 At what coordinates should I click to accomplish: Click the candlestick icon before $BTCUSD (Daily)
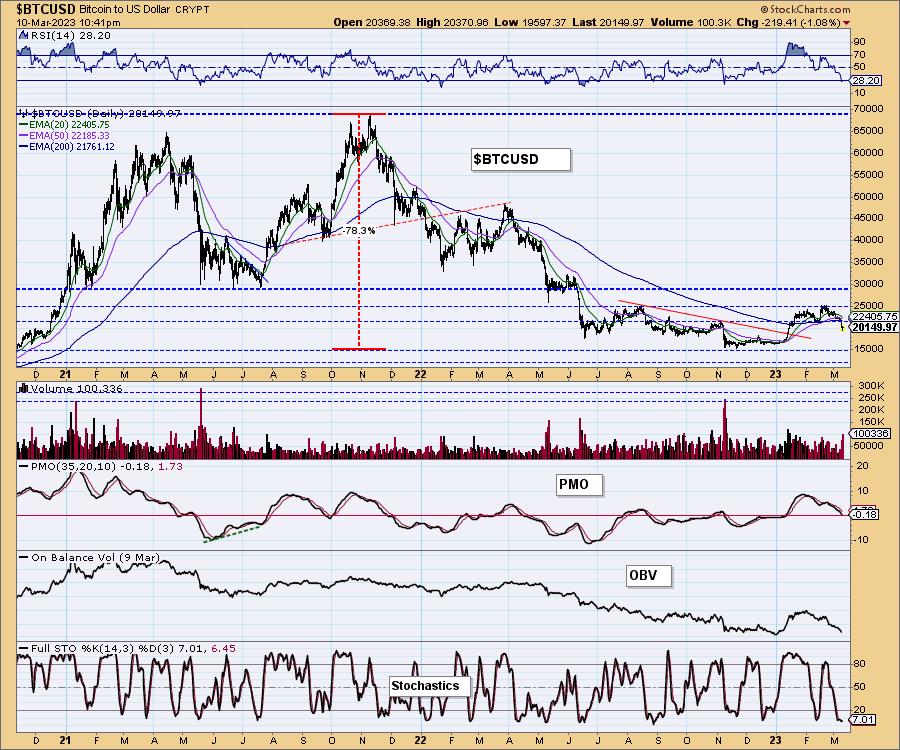(x=23, y=113)
